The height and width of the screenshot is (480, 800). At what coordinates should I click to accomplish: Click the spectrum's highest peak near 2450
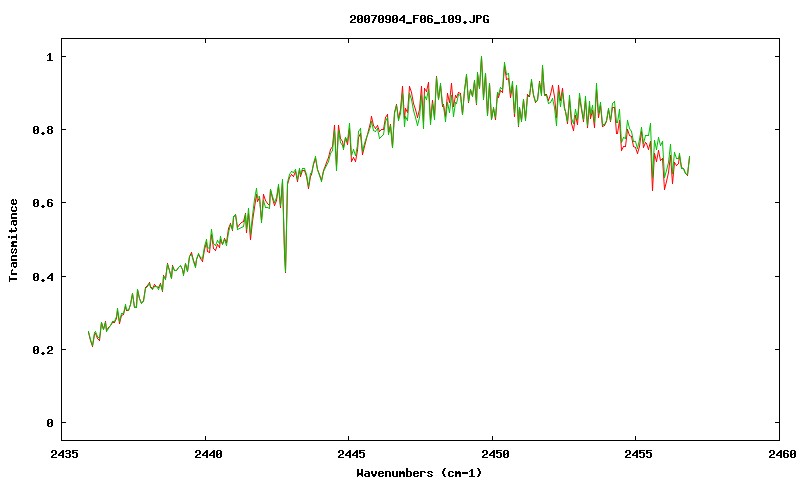pyautogui.click(x=481, y=58)
